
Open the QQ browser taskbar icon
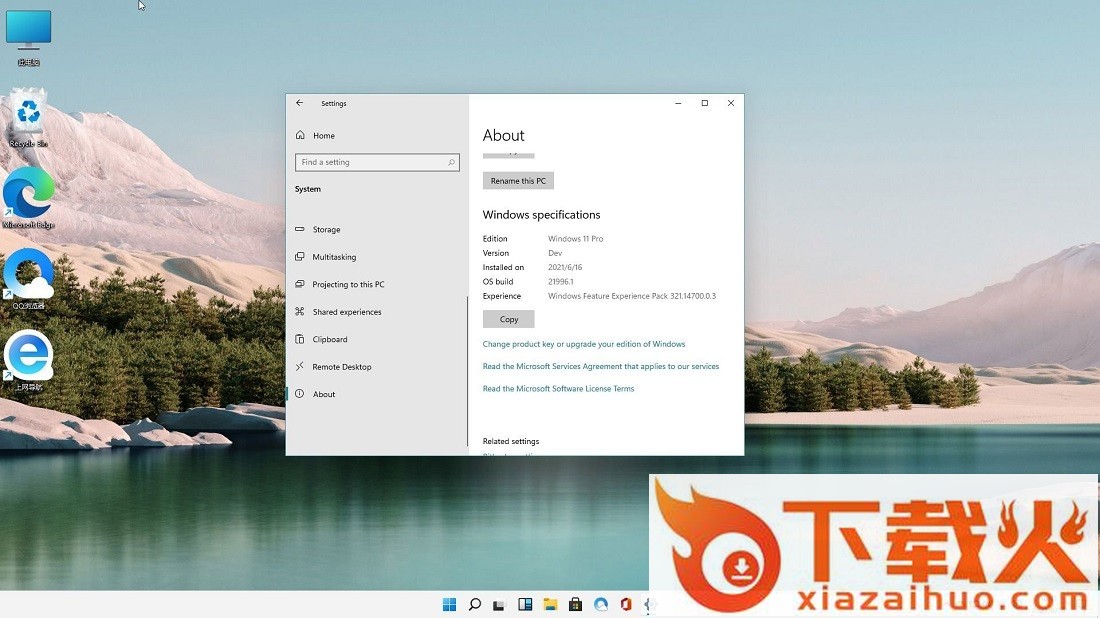tap(601, 604)
